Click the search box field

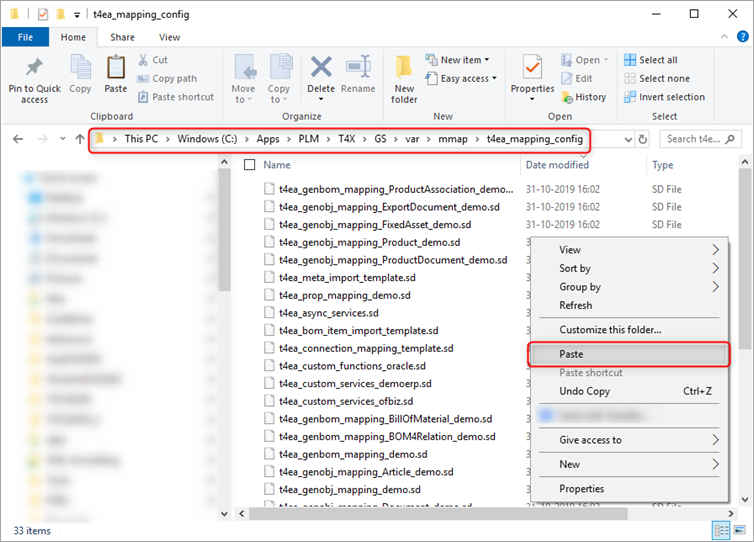click(700, 139)
